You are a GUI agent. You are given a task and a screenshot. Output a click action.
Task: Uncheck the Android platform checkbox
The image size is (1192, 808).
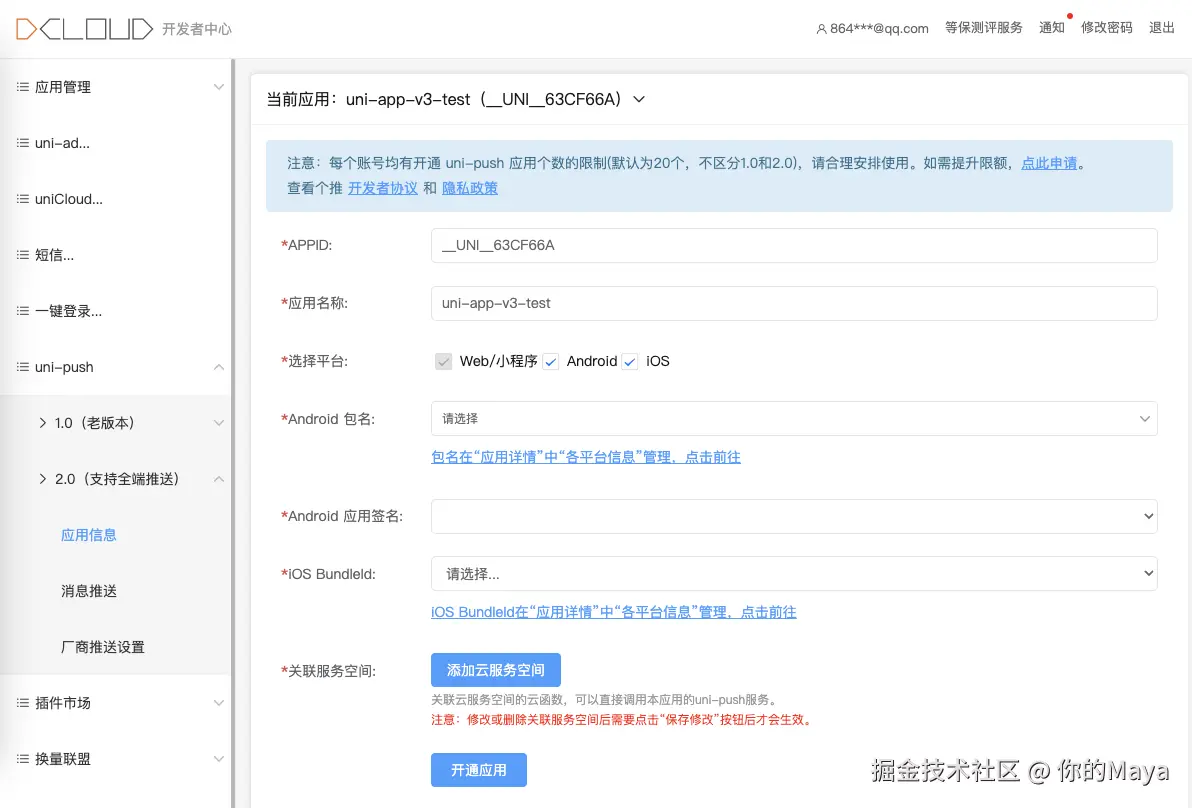(x=550, y=362)
